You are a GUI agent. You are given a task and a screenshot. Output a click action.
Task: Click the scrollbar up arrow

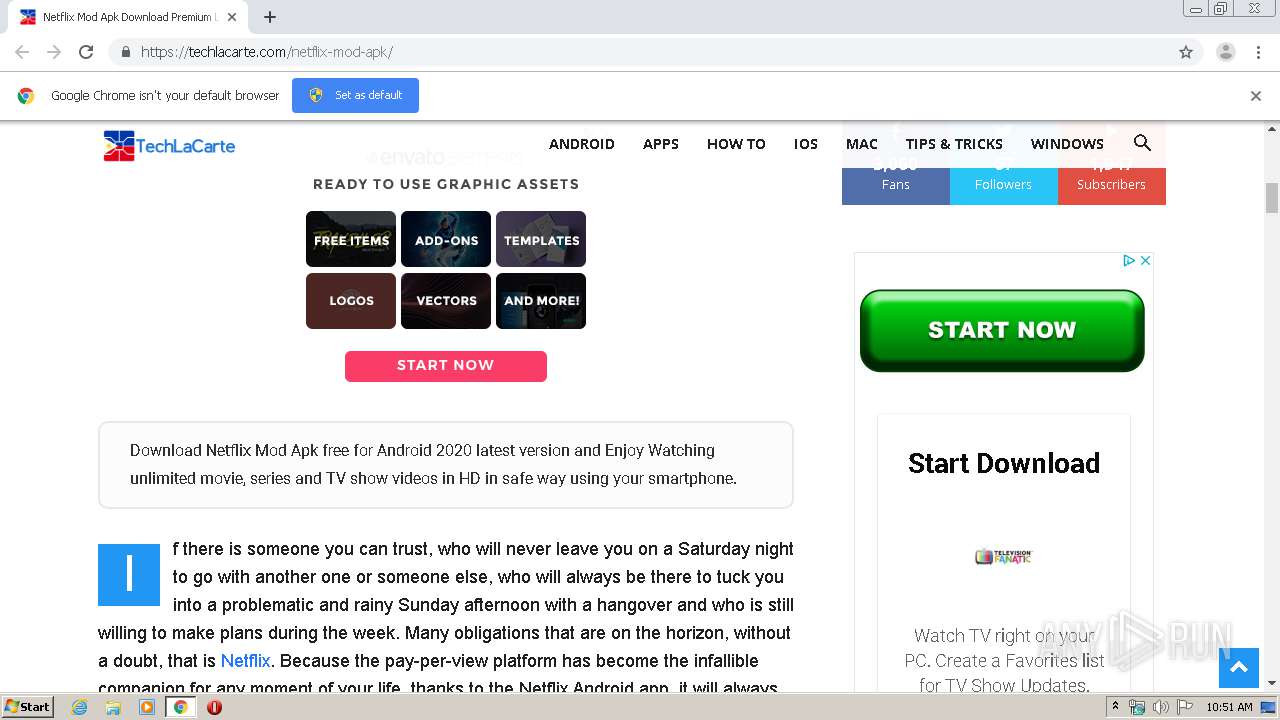tap(1272, 129)
